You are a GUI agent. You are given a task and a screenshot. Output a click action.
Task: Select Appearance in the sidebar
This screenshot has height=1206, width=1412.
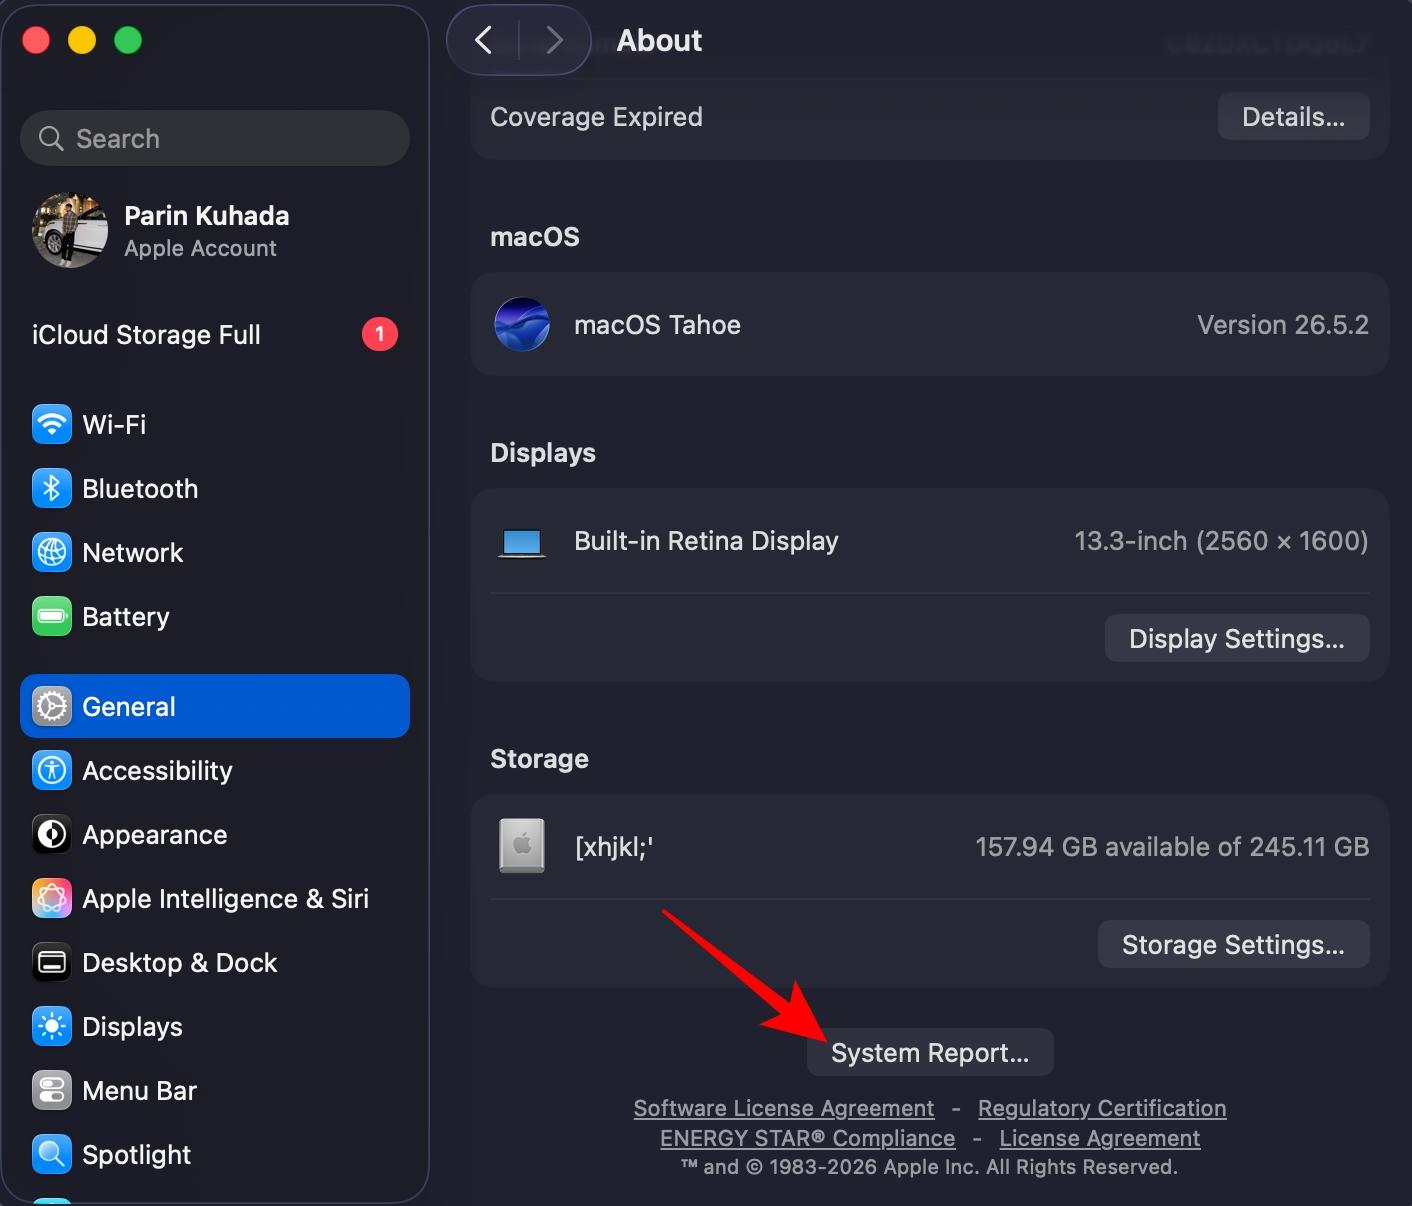point(215,834)
